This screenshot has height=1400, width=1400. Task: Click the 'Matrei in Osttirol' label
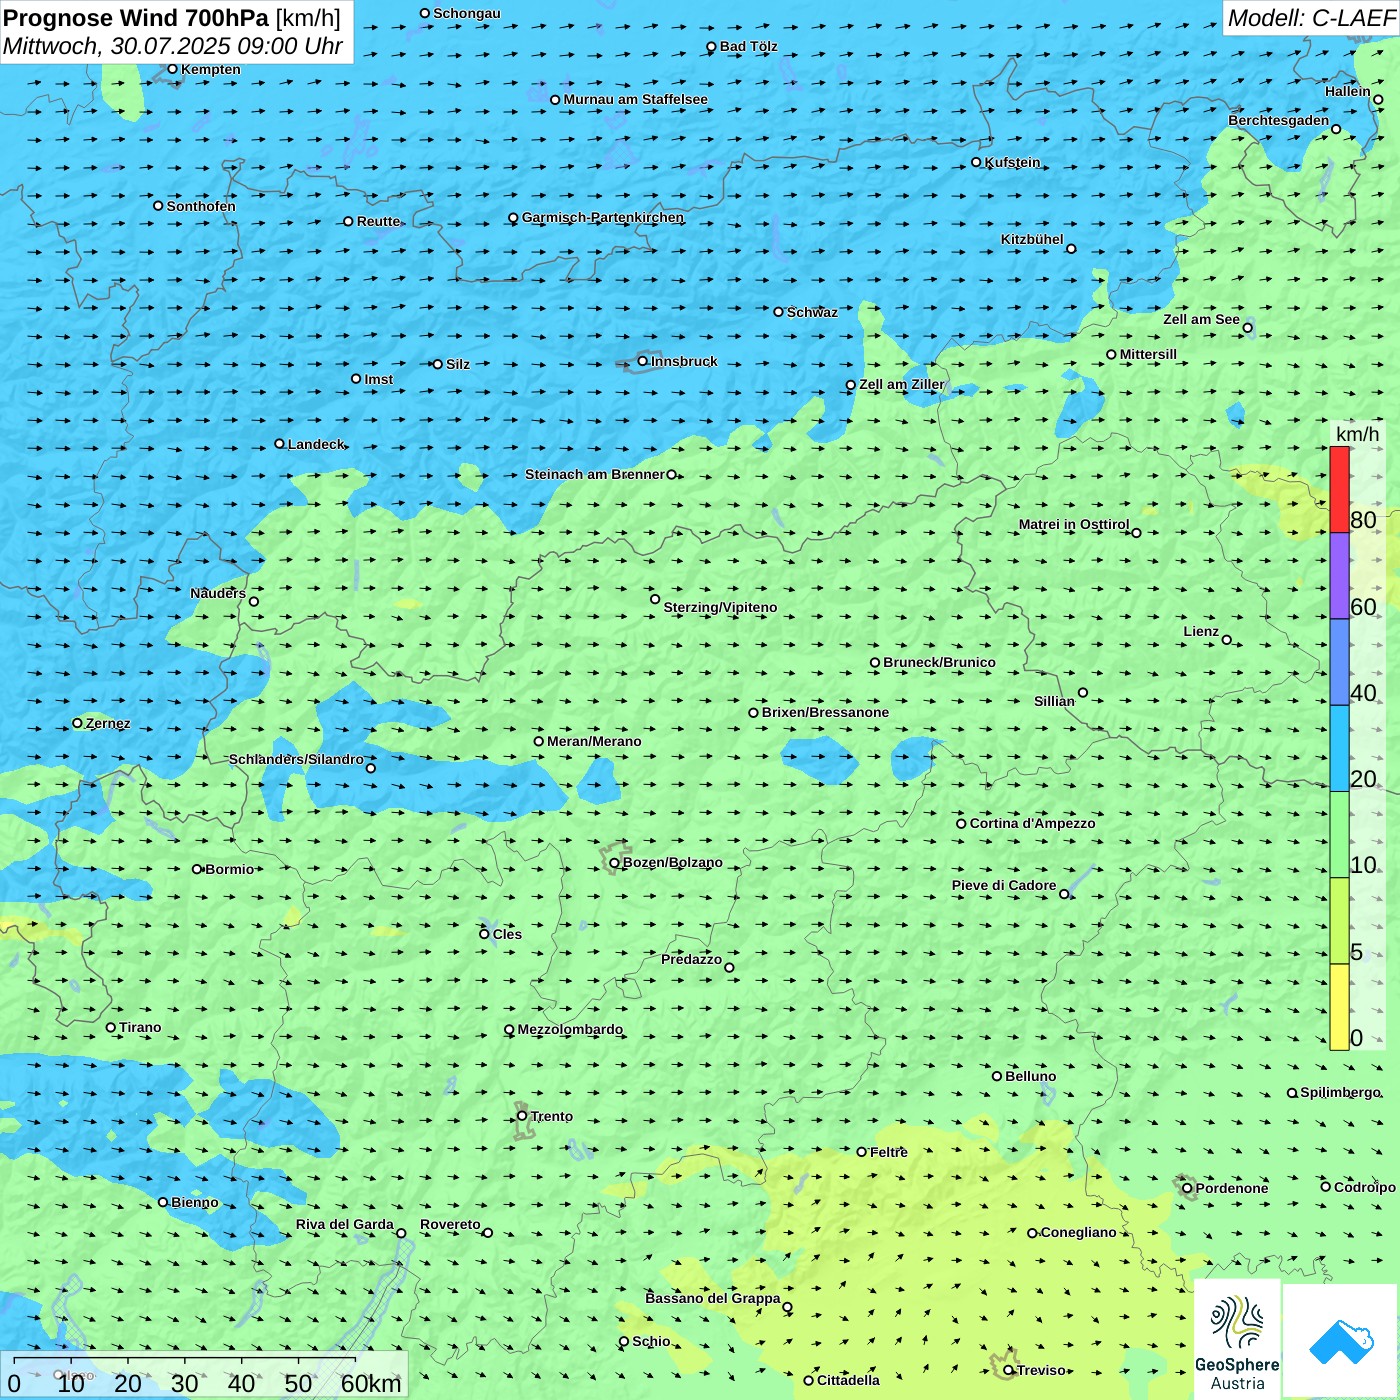point(1074,524)
